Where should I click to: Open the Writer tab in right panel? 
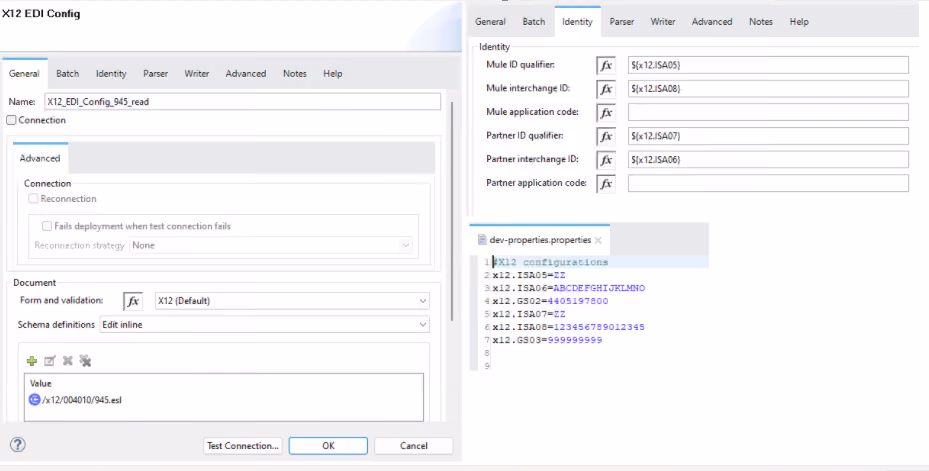tap(663, 21)
